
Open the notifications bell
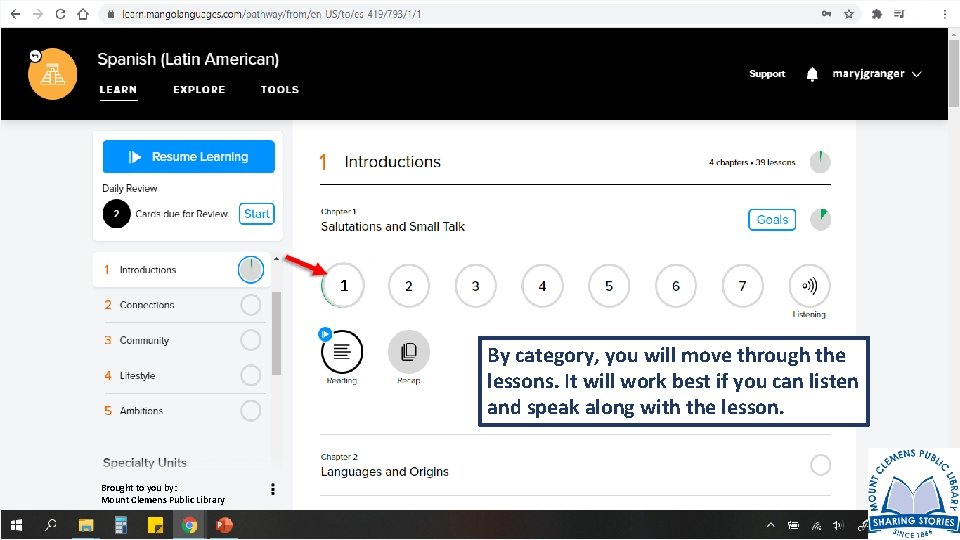click(x=812, y=74)
